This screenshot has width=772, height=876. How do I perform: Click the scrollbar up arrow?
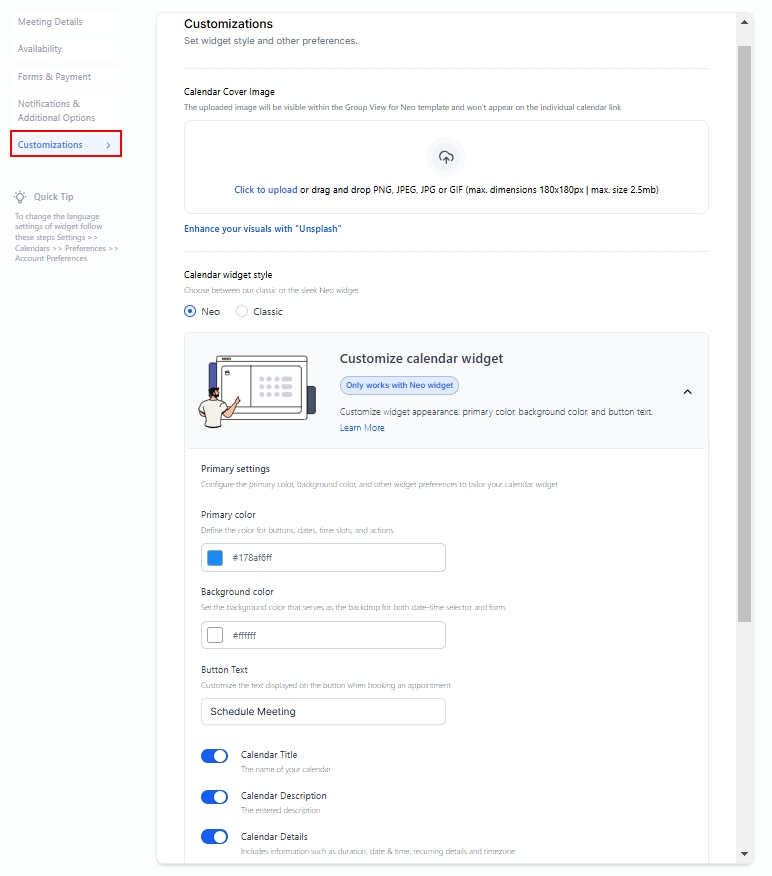745,21
